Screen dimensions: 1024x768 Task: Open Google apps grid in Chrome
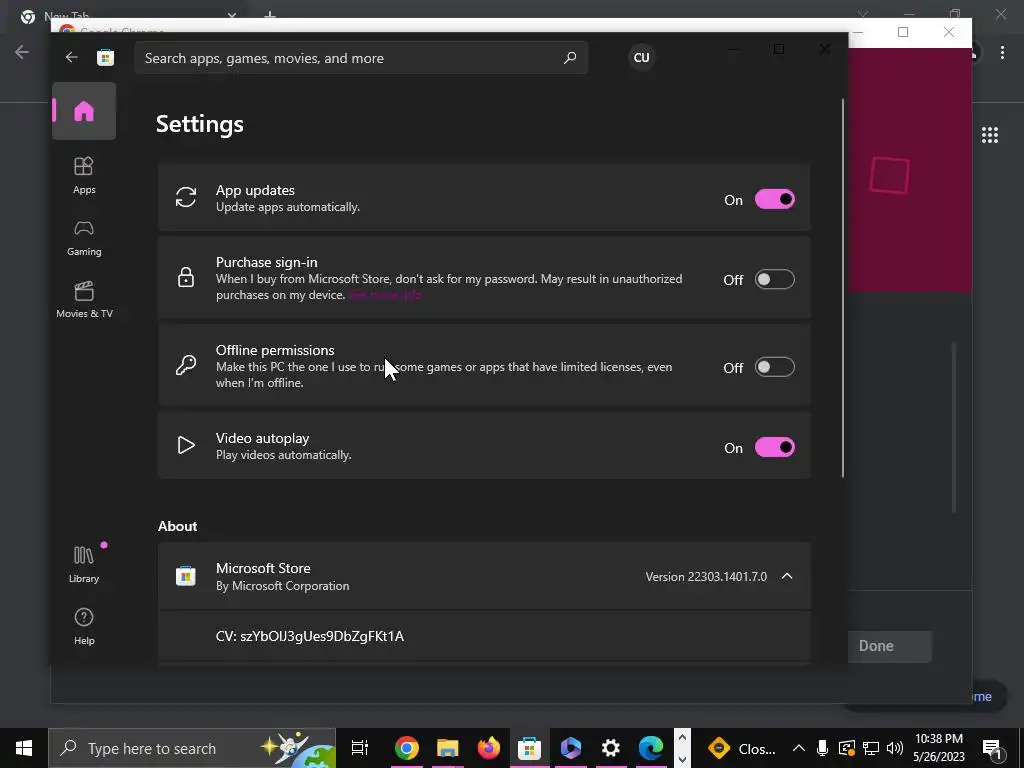989,135
